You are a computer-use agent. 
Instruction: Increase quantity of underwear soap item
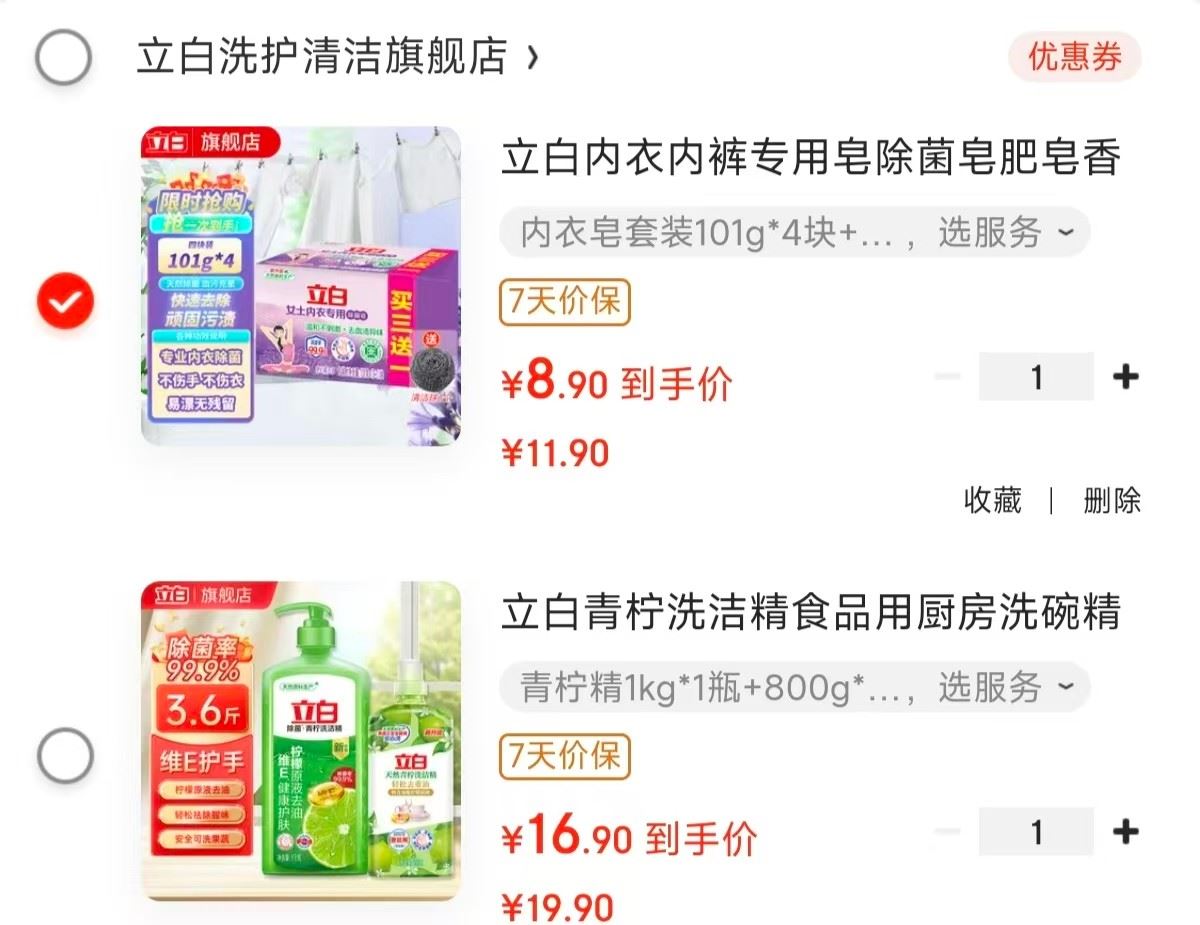tap(1125, 377)
